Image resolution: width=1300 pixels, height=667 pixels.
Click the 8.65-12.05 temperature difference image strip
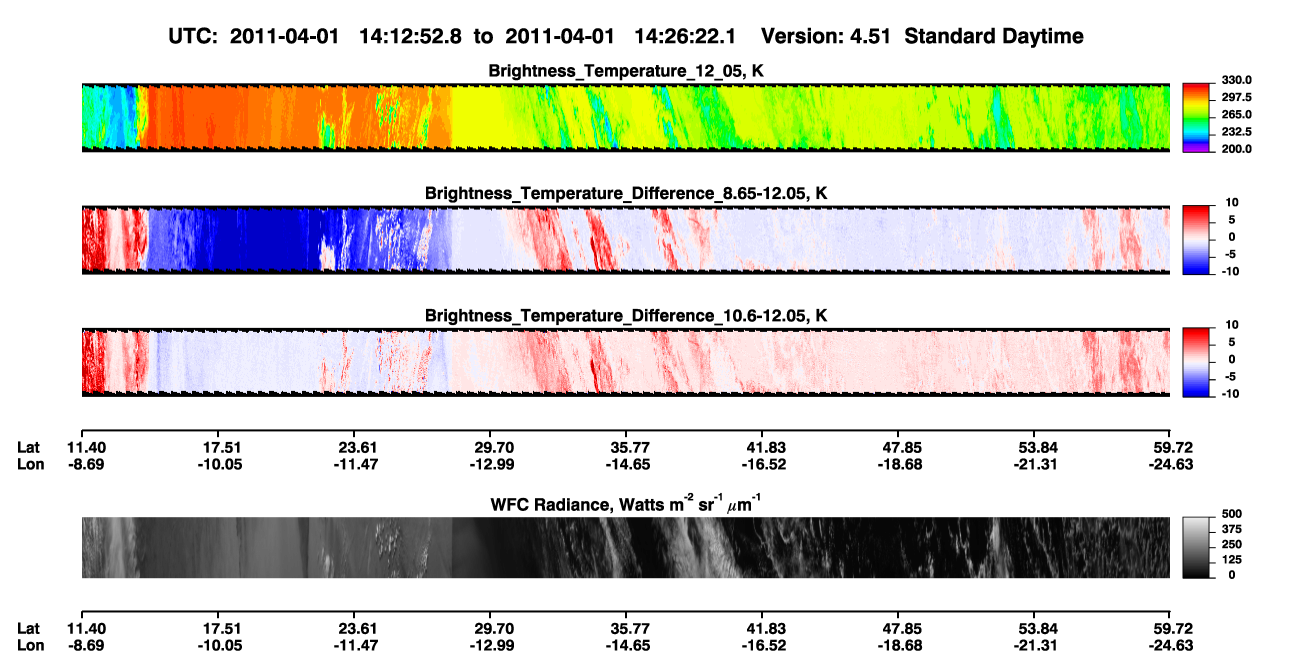625,239
